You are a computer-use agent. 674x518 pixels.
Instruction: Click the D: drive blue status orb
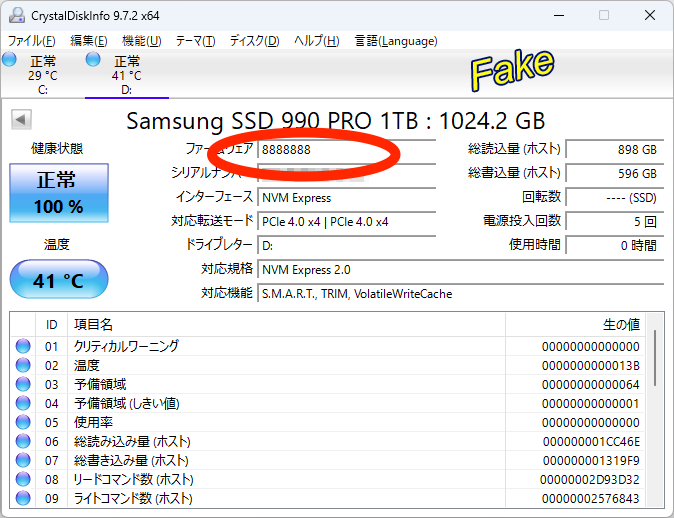pos(93,59)
